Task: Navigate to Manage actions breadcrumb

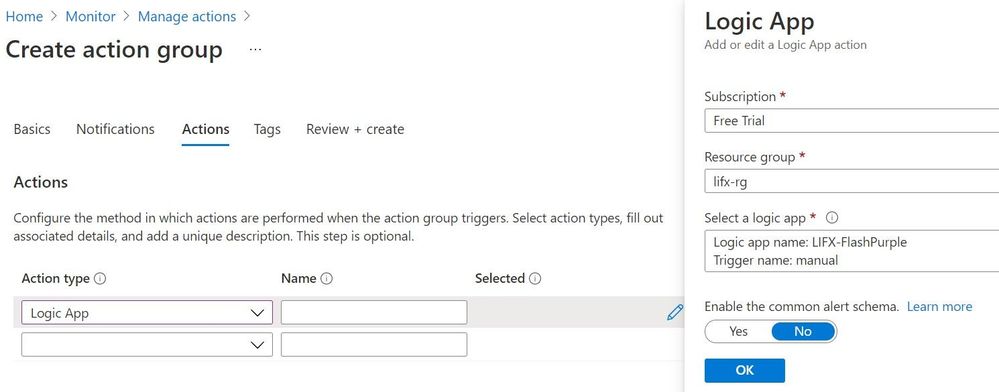Action: pos(187,17)
